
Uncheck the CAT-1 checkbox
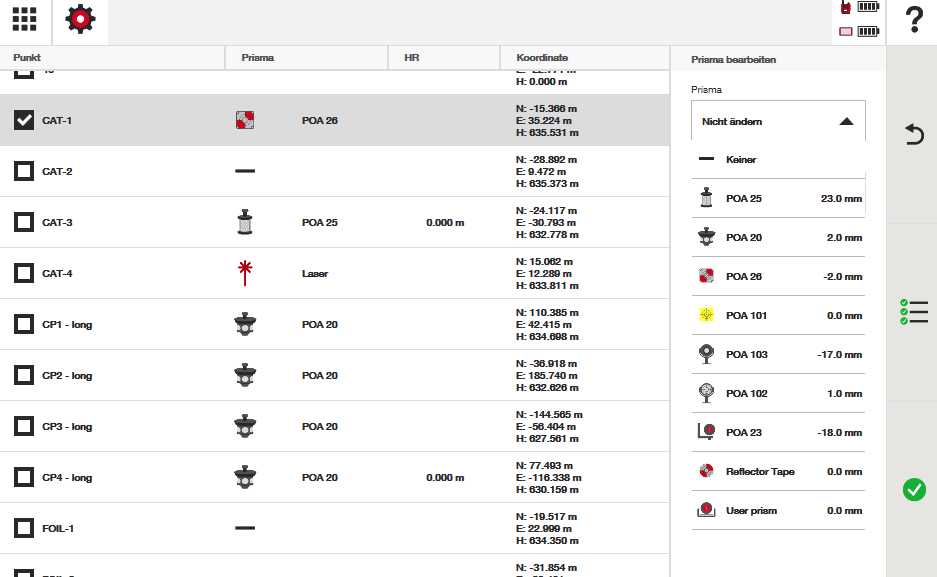[24, 120]
